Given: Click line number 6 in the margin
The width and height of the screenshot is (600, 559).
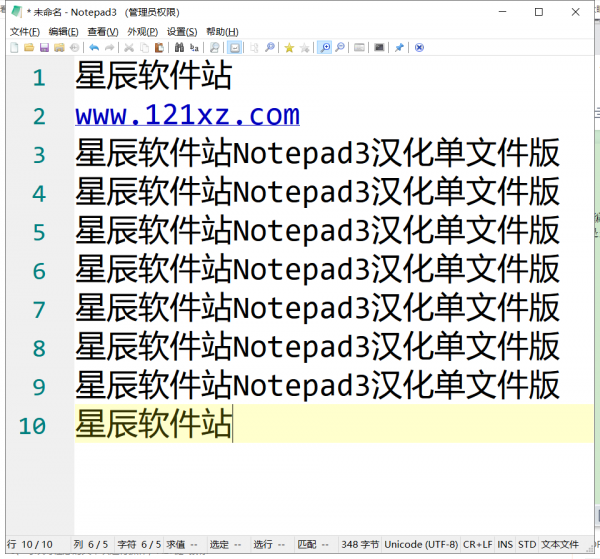Looking at the screenshot, I should tap(39, 271).
